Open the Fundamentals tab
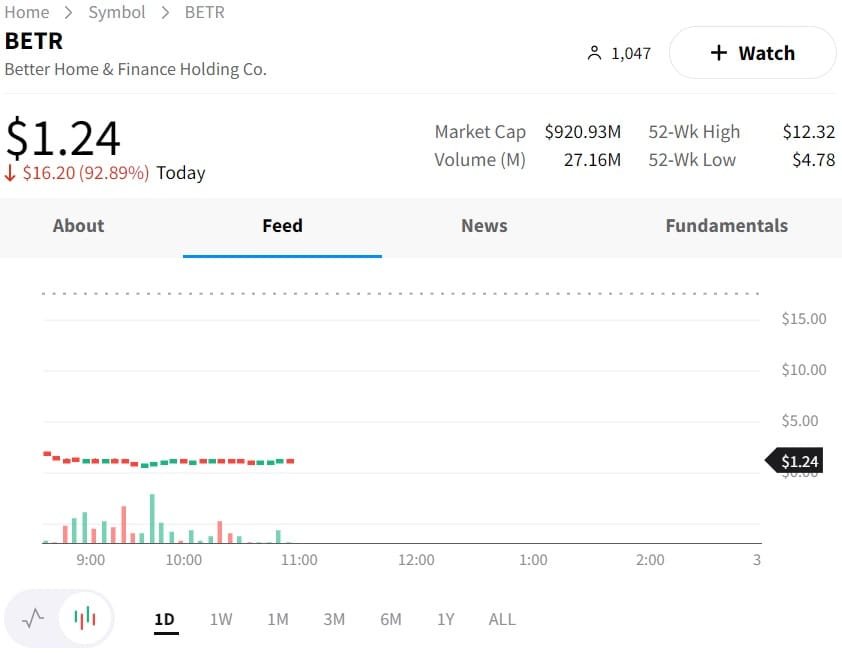Viewport: 842px width, 659px height. [x=726, y=226]
